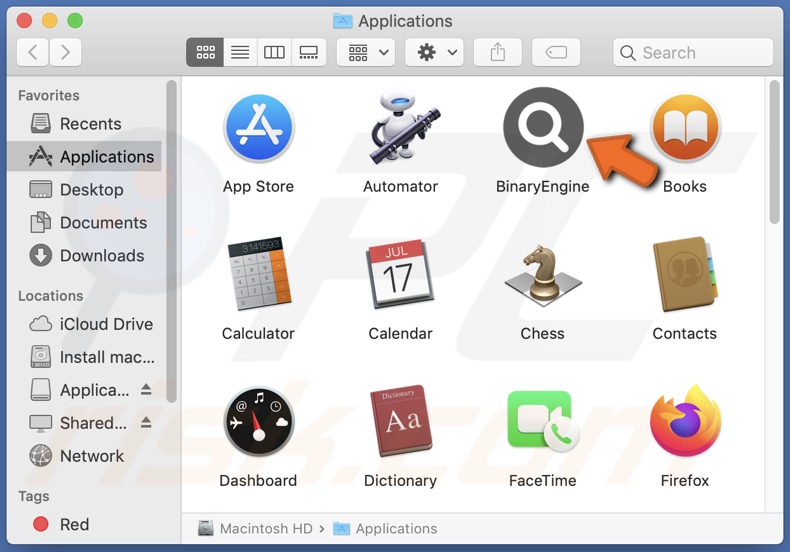Open Network in the sidebar
Screen dimensions: 790x552
[84, 456]
